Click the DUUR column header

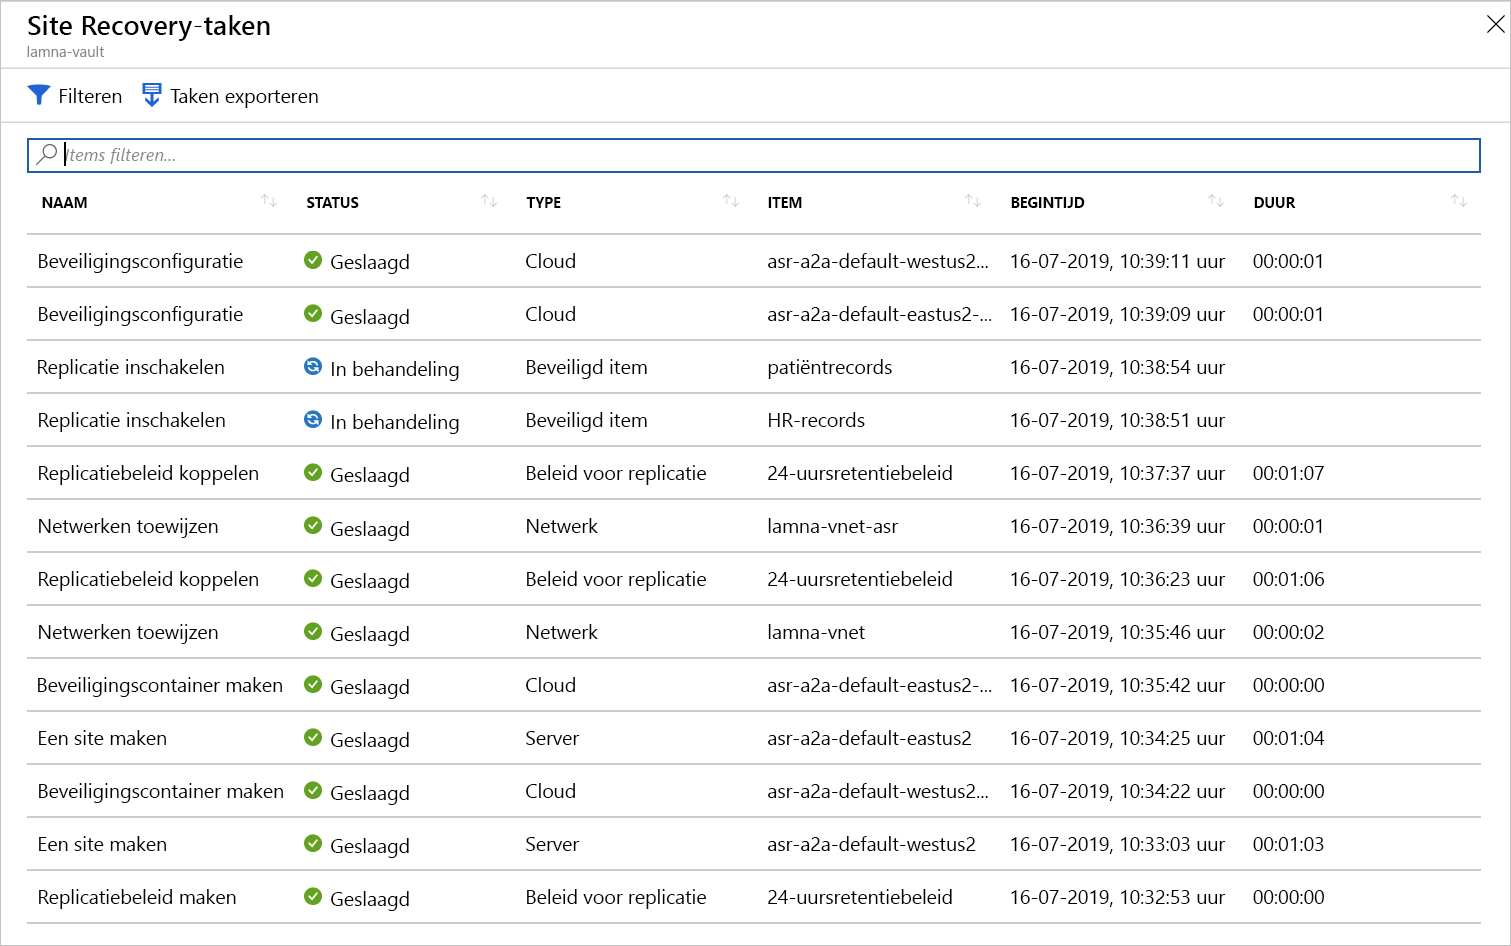point(1274,202)
